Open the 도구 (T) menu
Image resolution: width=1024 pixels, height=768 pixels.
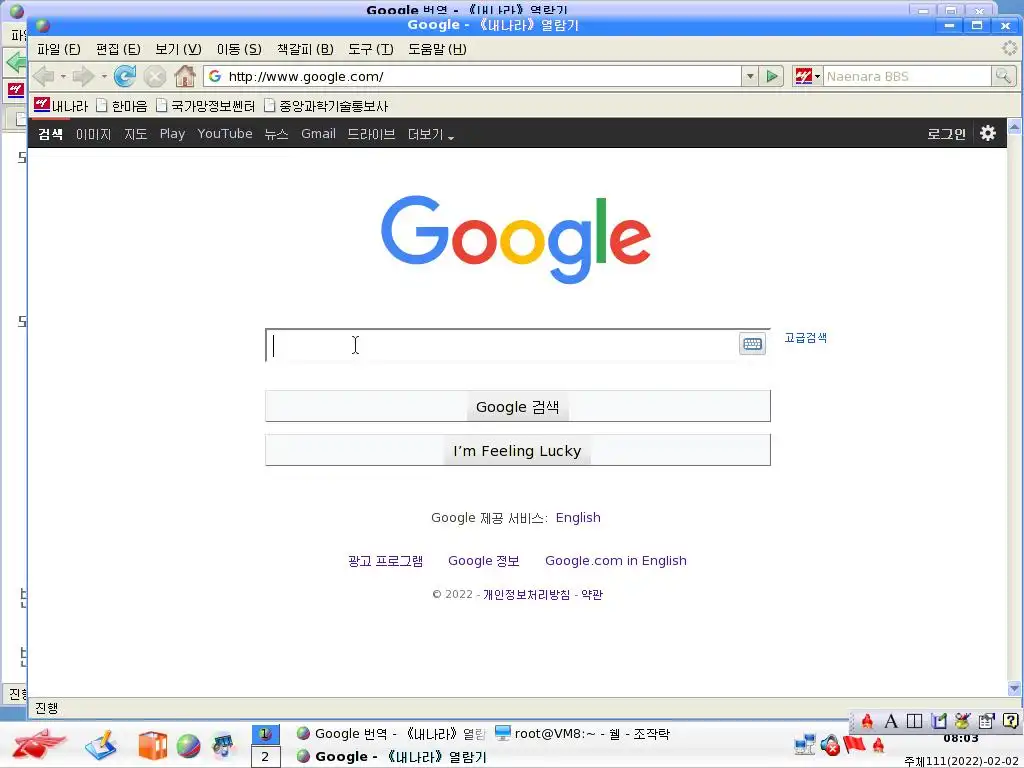pyautogui.click(x=371, y=49)
